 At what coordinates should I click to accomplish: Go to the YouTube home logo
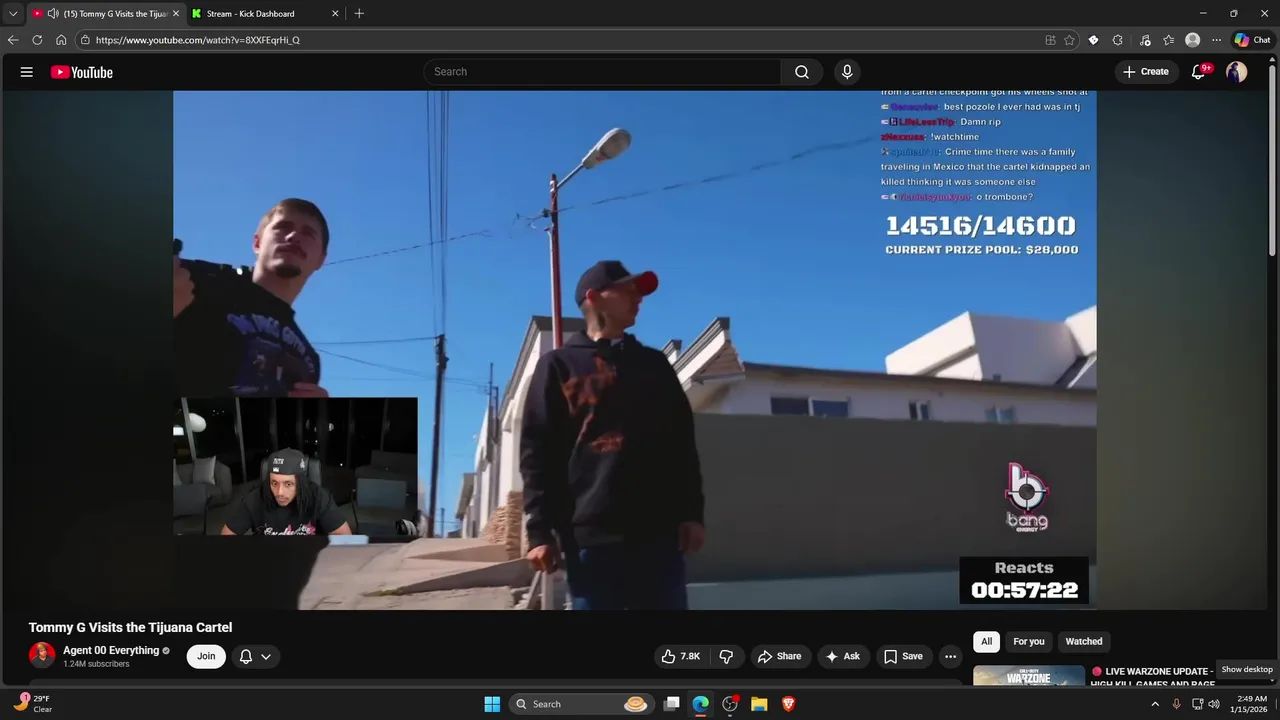pyautogui.click(x=81, y=72)
